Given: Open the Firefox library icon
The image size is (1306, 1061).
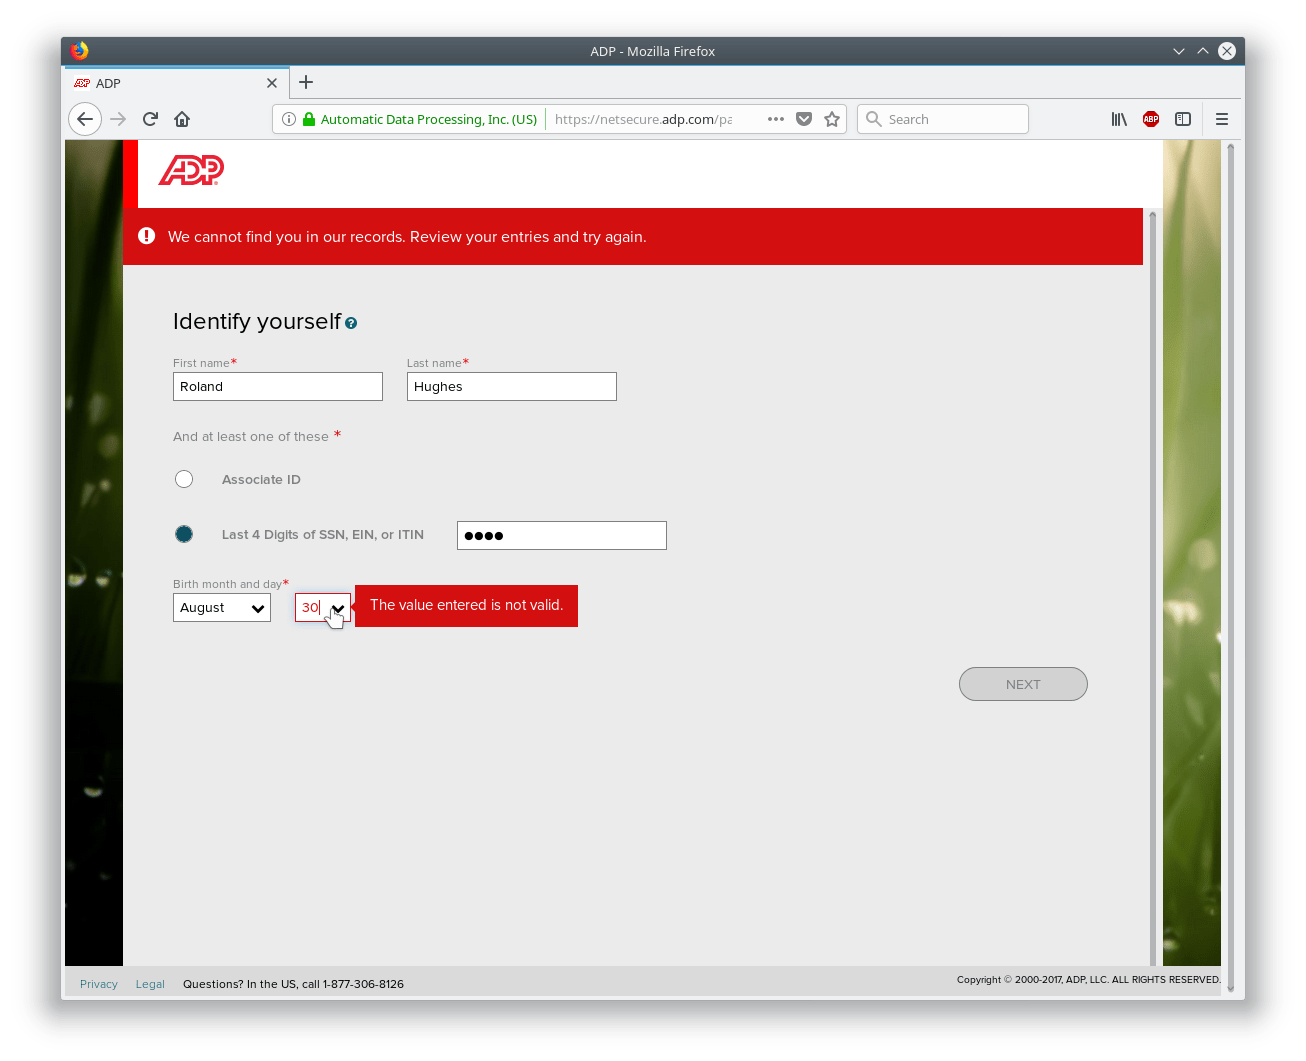Looking at the screenshot, I should pyautogui.click(x=1118, y=118).
